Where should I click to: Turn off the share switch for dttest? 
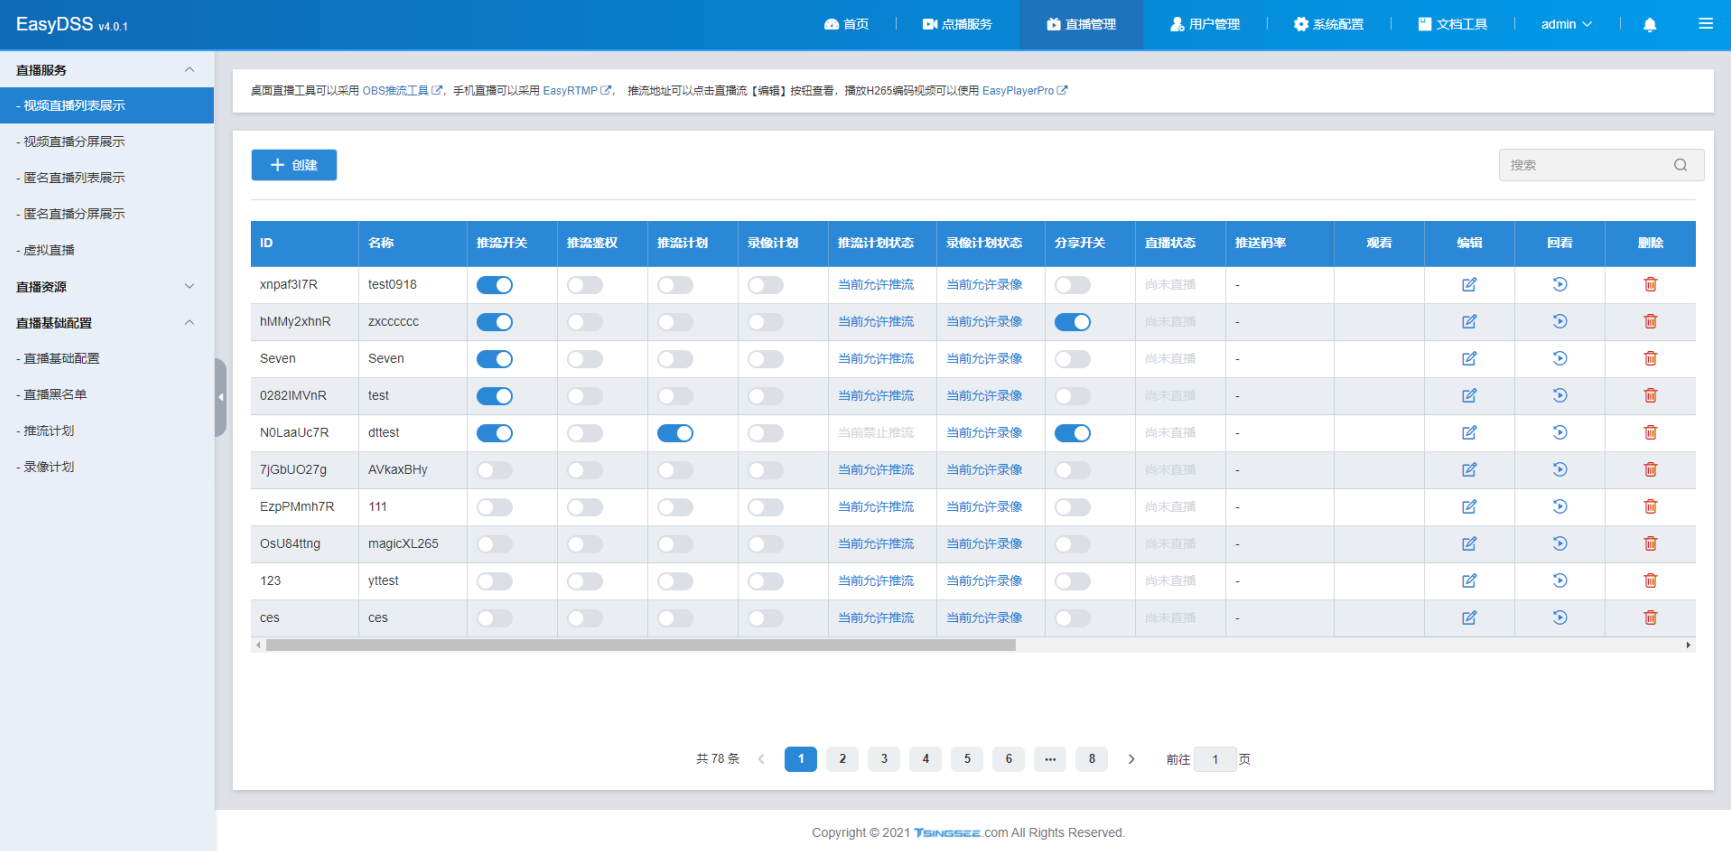(x=1073, y=433)
